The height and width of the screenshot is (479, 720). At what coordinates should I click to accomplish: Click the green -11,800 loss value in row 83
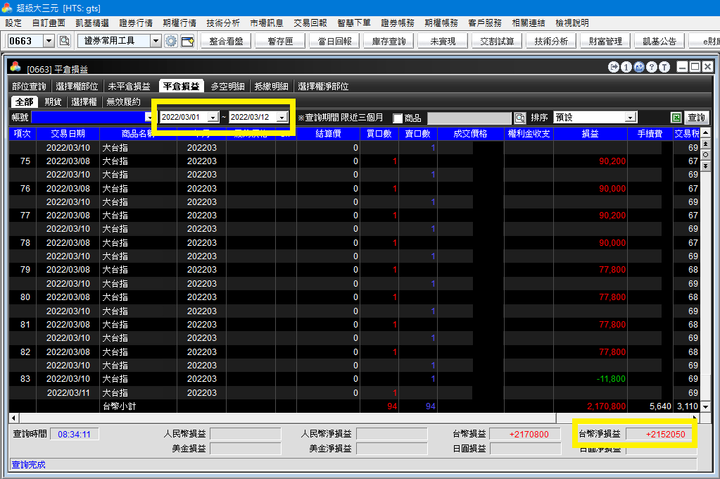click(611, 379)
